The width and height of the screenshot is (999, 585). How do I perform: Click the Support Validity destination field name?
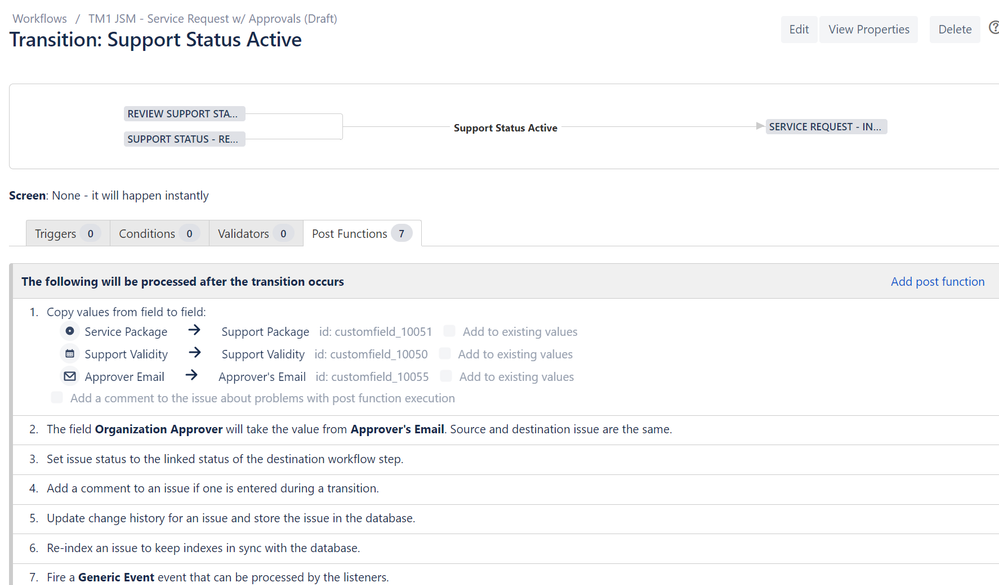pyautogui.click(x=263, y=354)
